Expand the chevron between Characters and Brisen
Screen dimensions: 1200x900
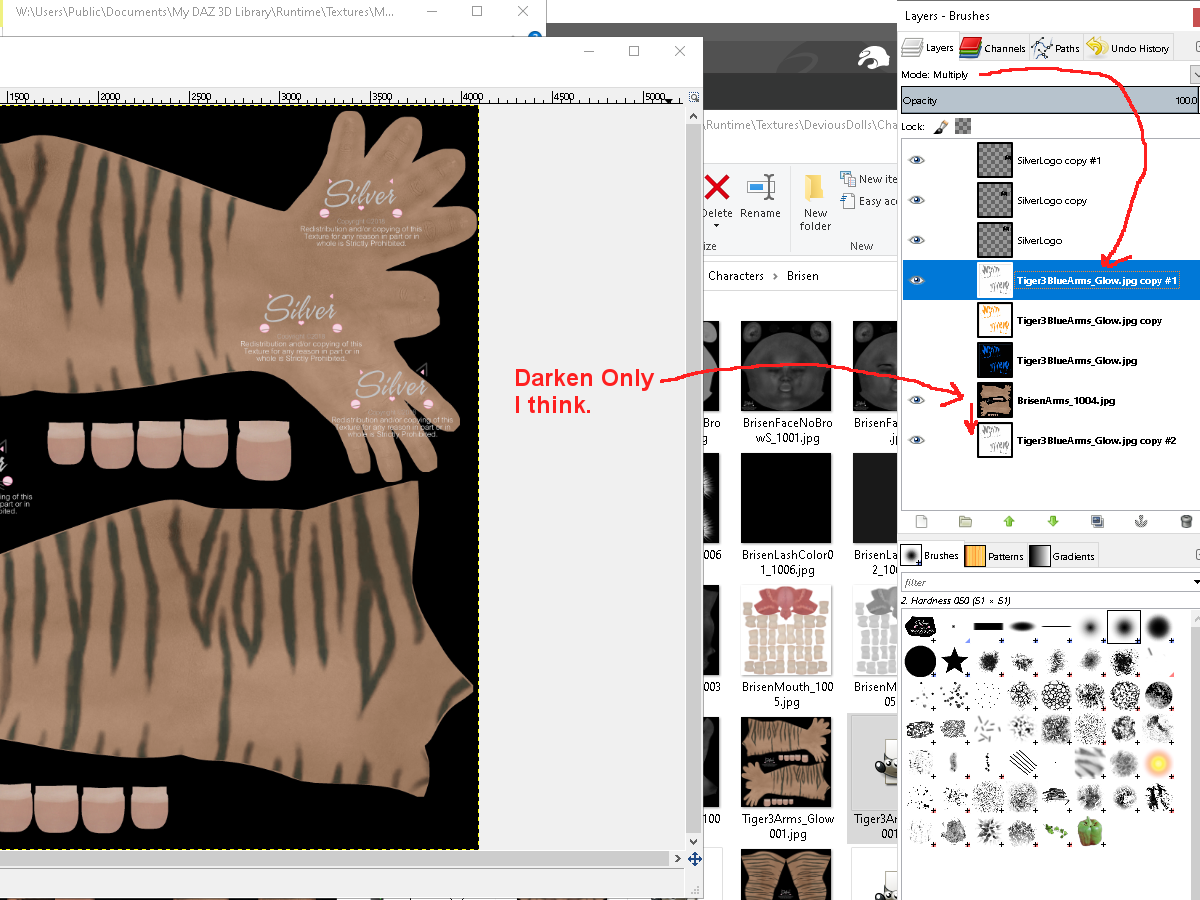pyautogui.click(x=773, y=276)
